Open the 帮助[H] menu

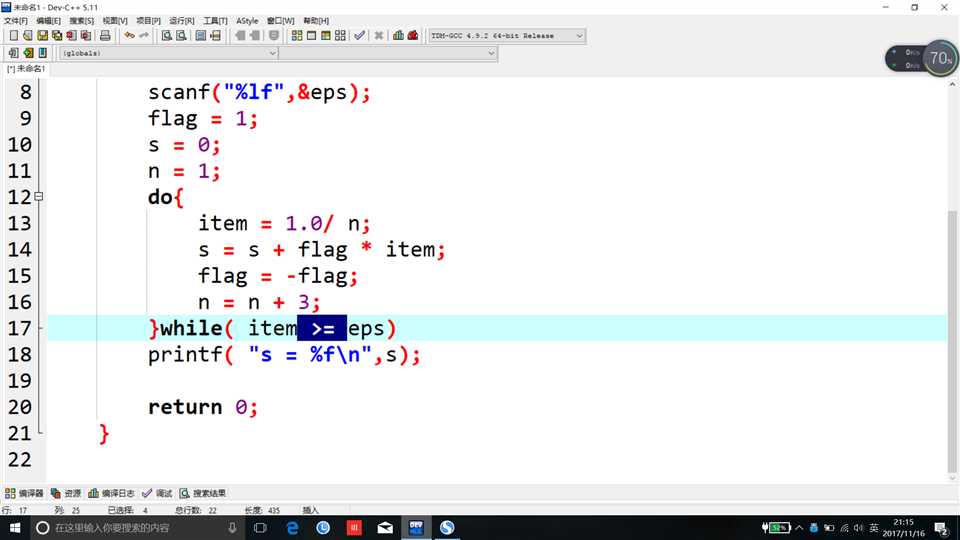point(316,21)
